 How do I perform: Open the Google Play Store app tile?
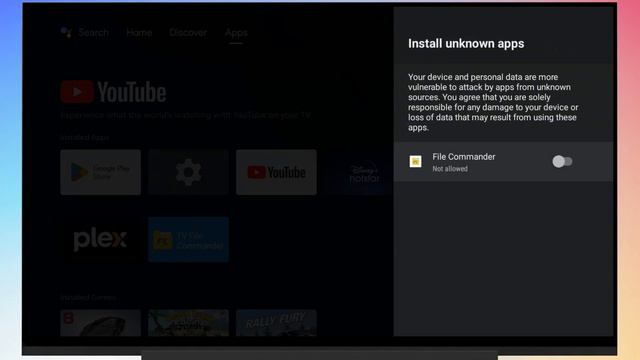click(x=100, y=172)
